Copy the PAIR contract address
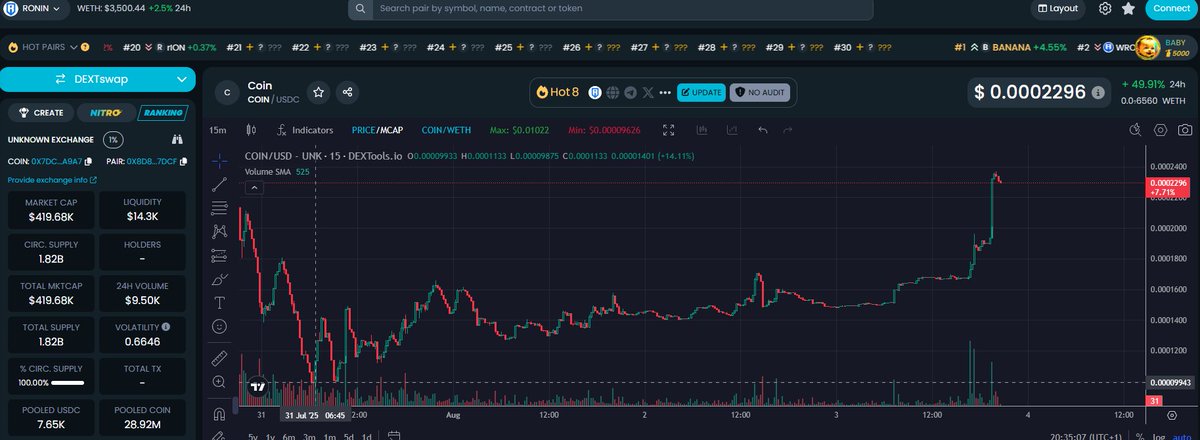 click(183, 161)
